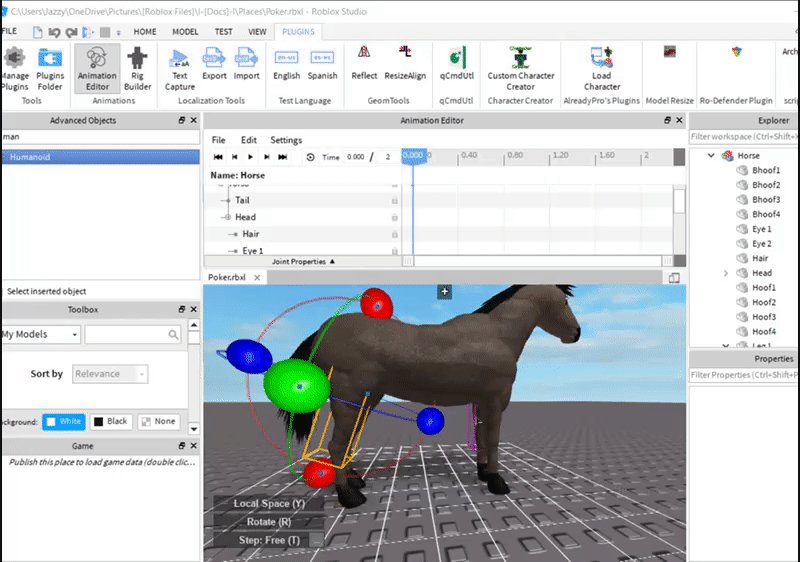
Task: Set toolbox background to White
Action: pyautogui.click(x=64, y=421)
